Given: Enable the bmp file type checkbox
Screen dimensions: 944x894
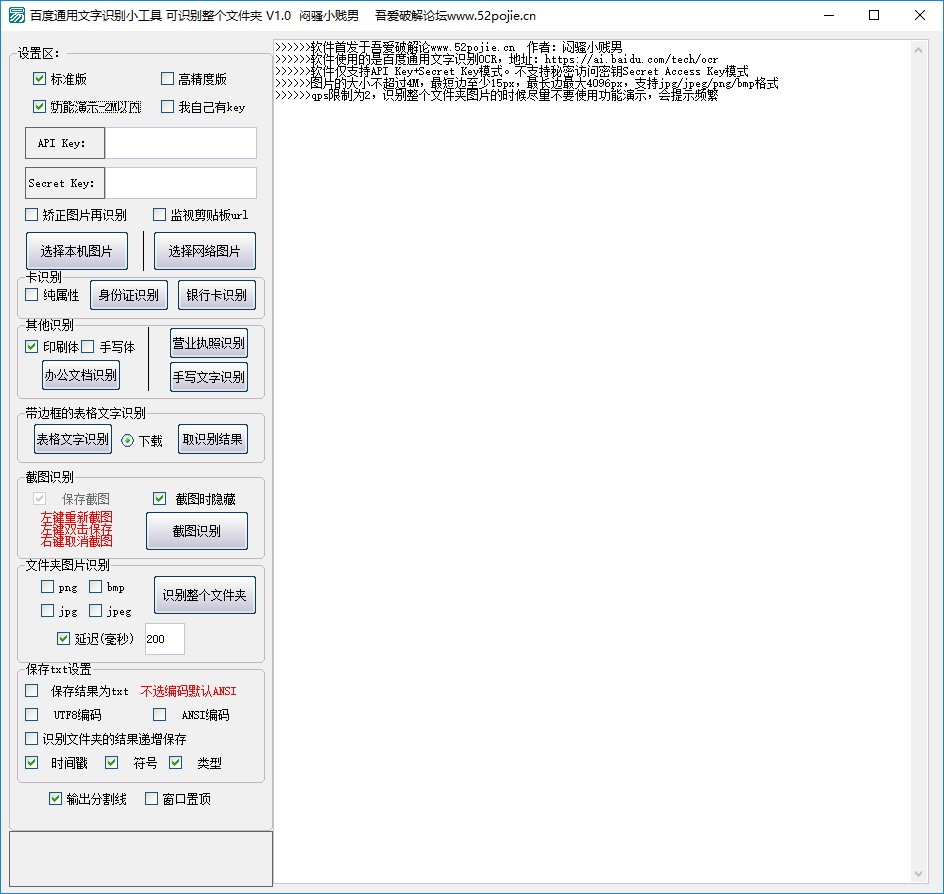Looking at the screenshot, I should point(96,586).
